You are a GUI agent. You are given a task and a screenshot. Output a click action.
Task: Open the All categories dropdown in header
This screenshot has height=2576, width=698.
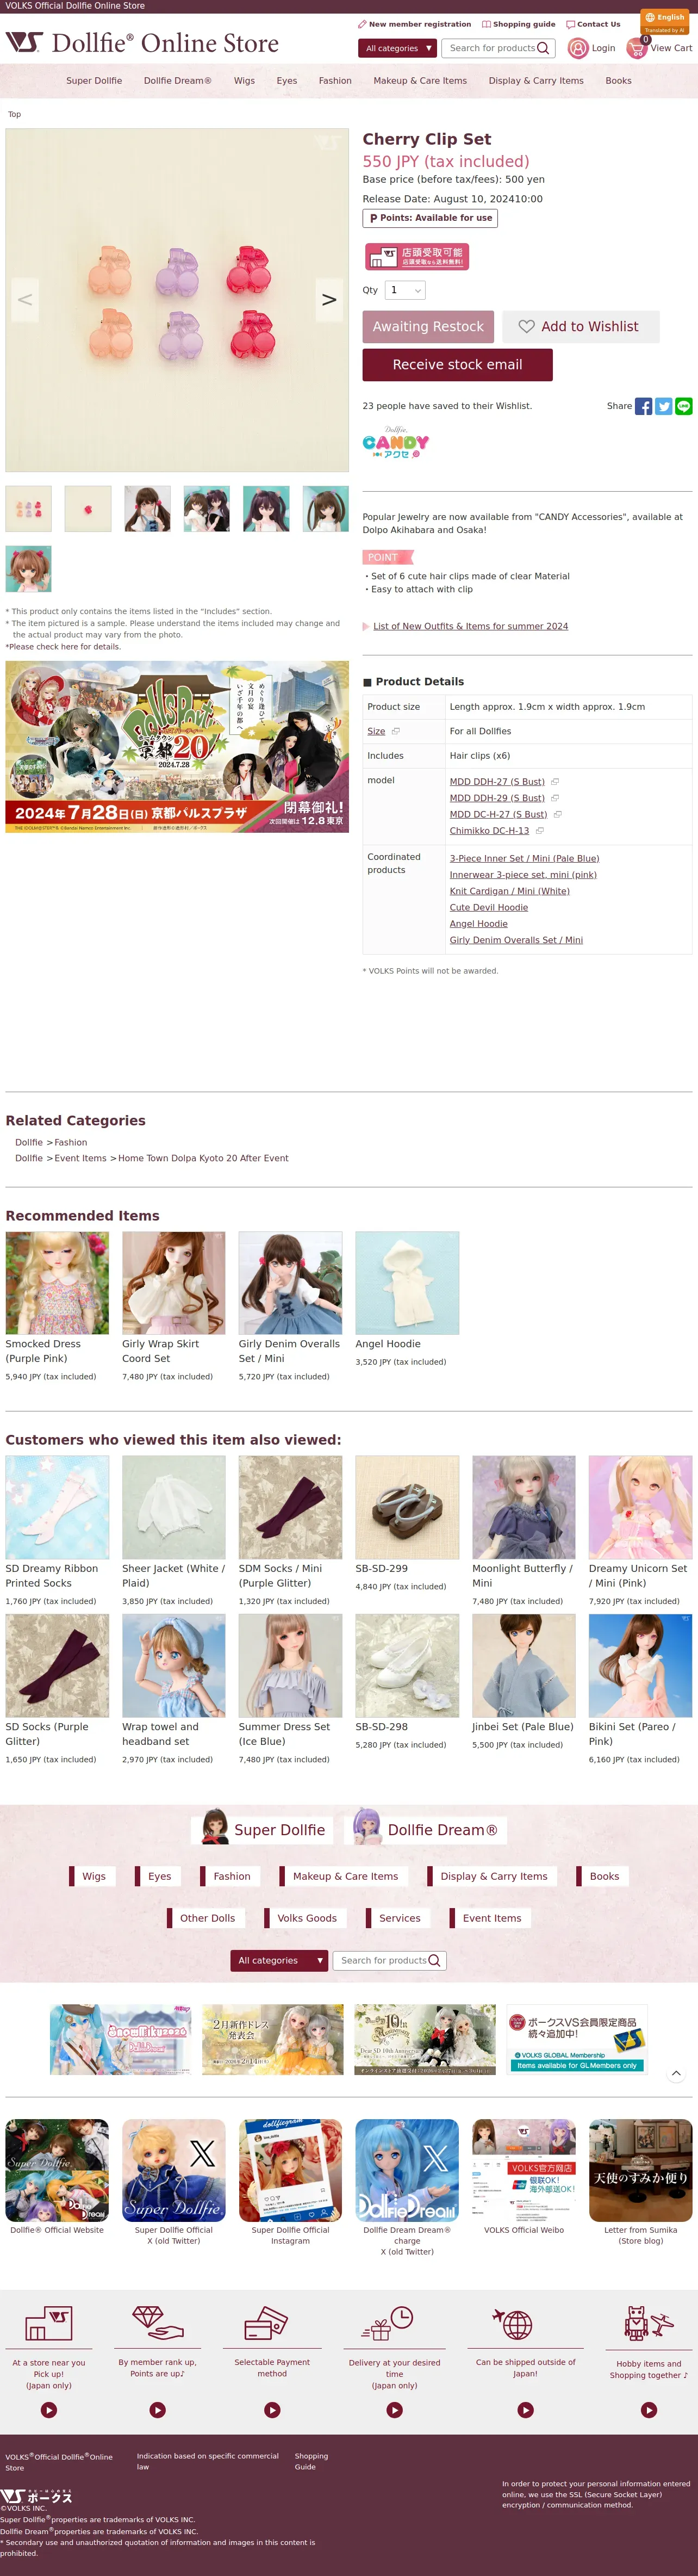pyautogui.click(x=398, y=48)
